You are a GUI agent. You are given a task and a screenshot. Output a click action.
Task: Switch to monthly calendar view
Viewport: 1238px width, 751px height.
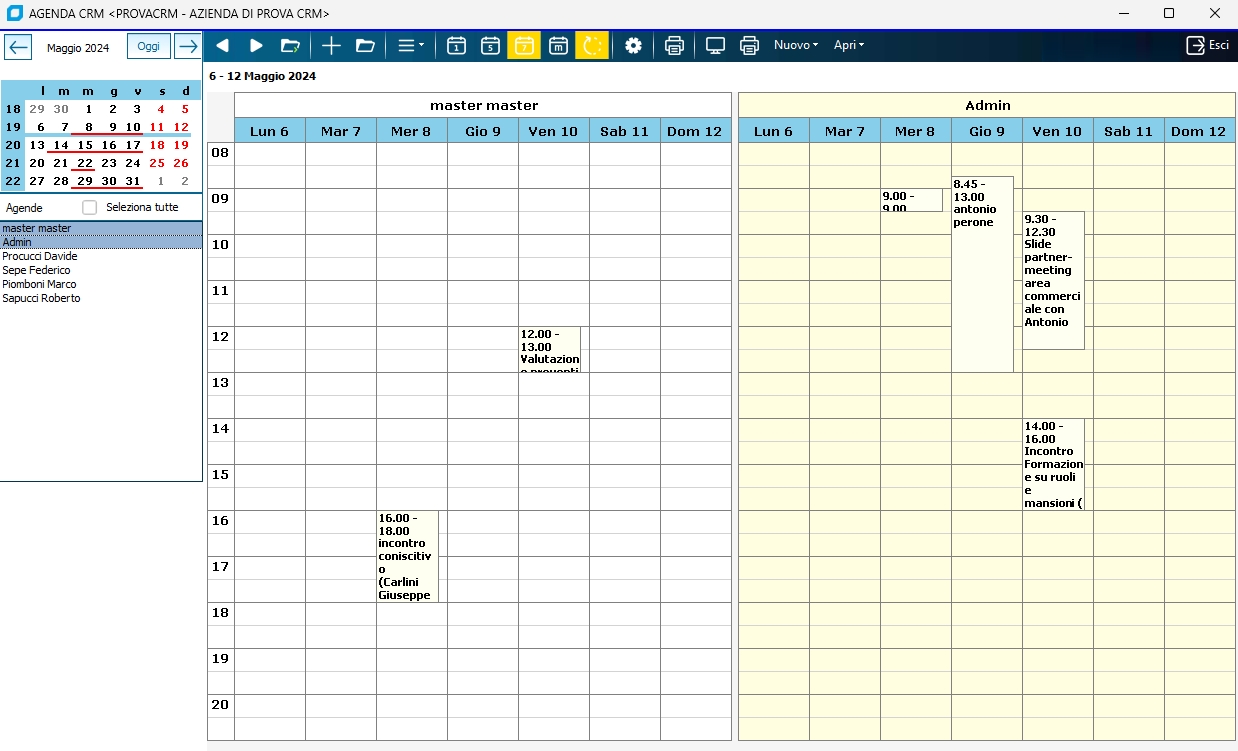559,45
